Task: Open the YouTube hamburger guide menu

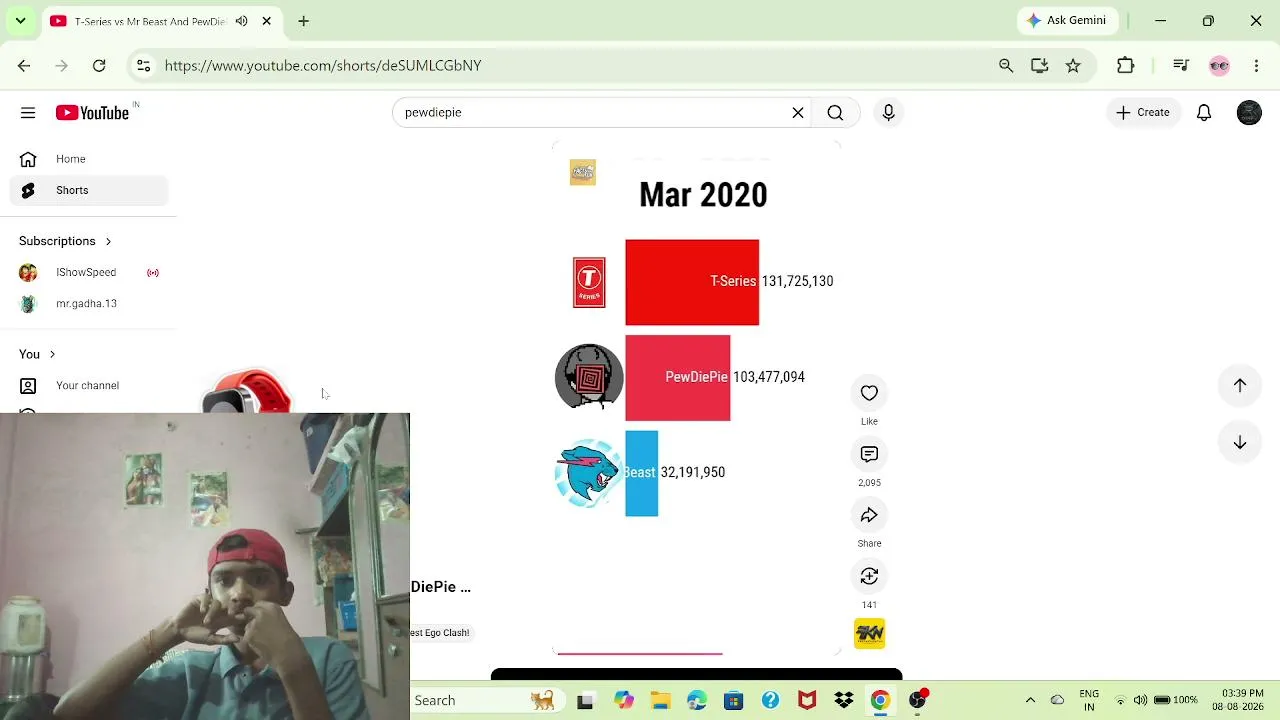Action: pyautogui.click(x=28, y=113)
